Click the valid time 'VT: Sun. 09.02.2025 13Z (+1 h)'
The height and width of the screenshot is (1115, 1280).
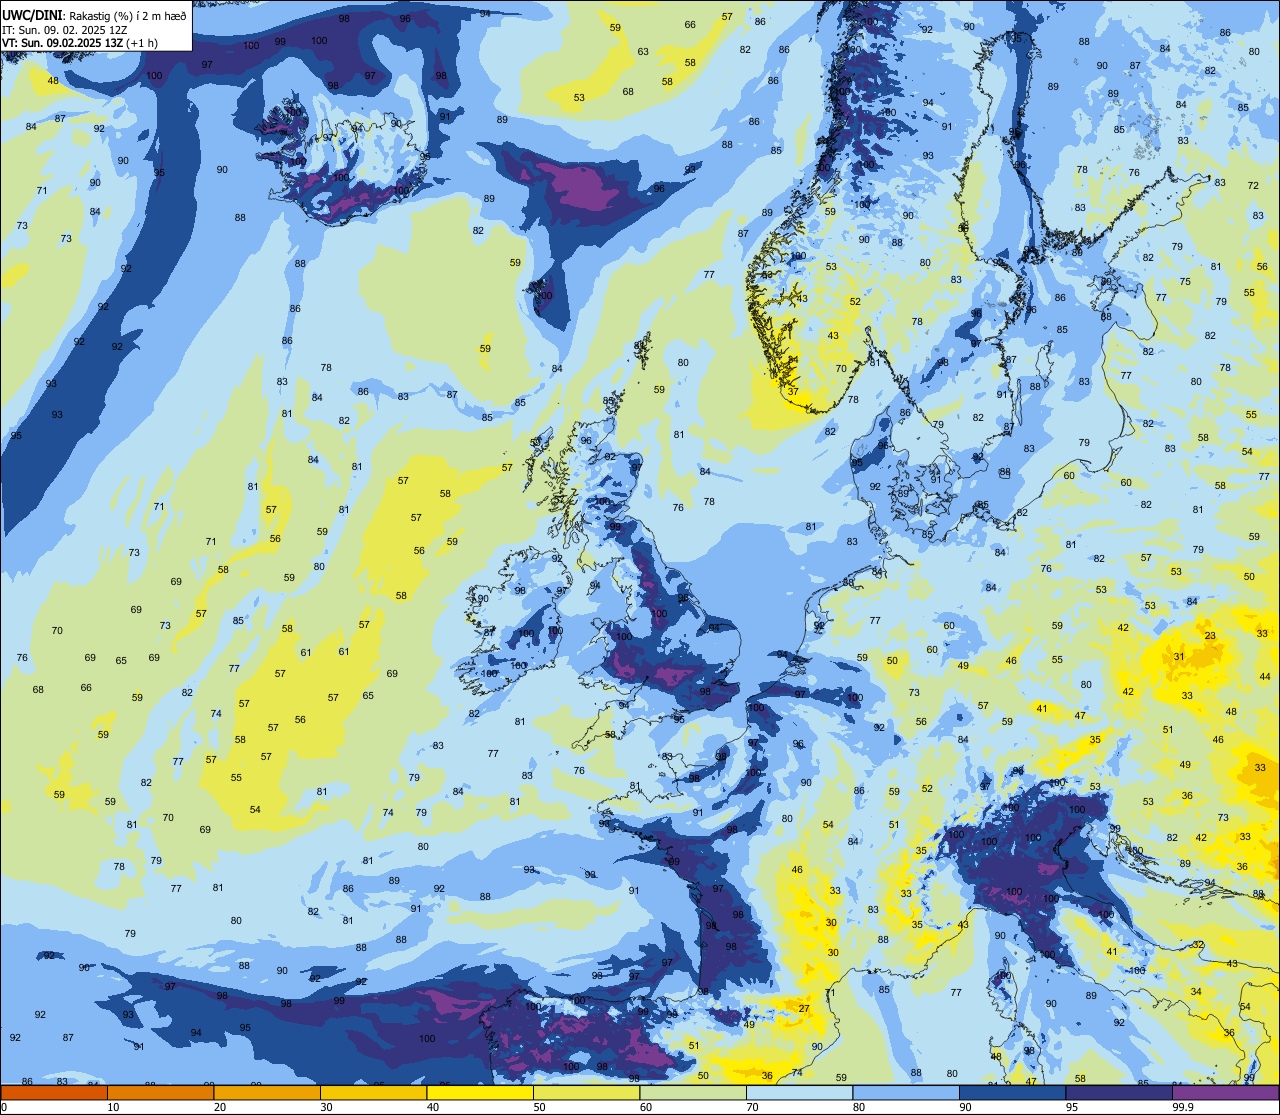point(80,43)
